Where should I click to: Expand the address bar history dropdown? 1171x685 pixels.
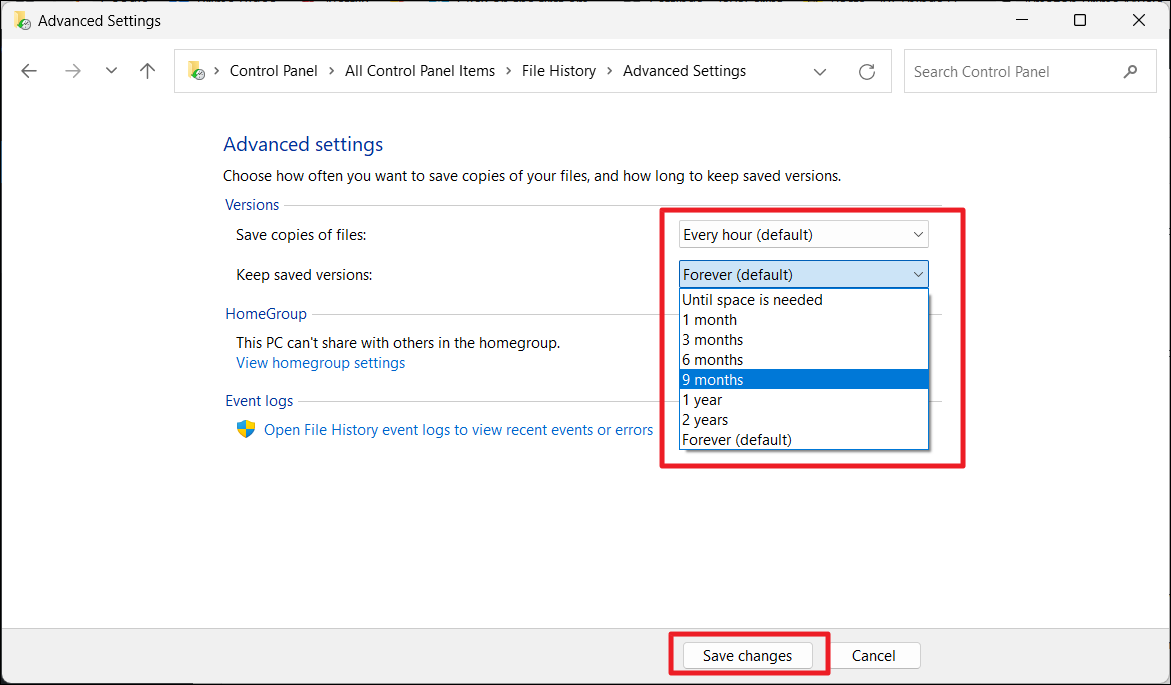click(x=820, y=72)
